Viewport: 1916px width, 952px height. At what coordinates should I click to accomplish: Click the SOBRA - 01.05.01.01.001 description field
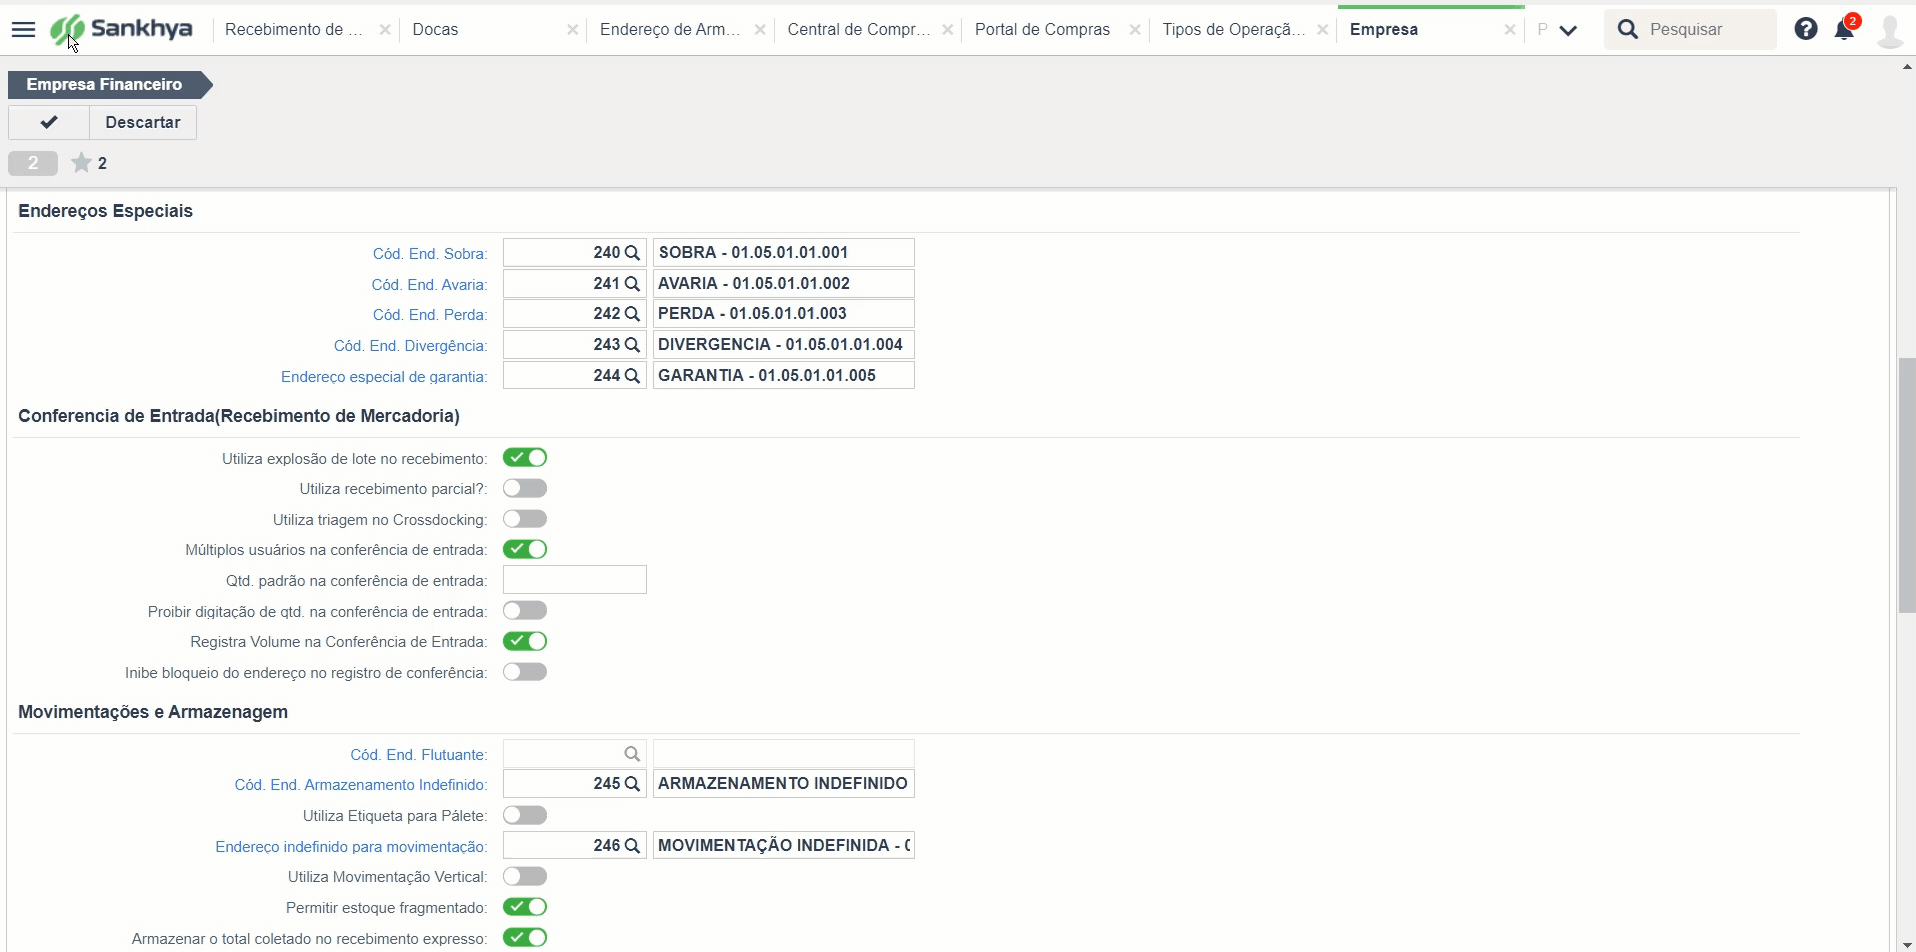click(784, 253)
